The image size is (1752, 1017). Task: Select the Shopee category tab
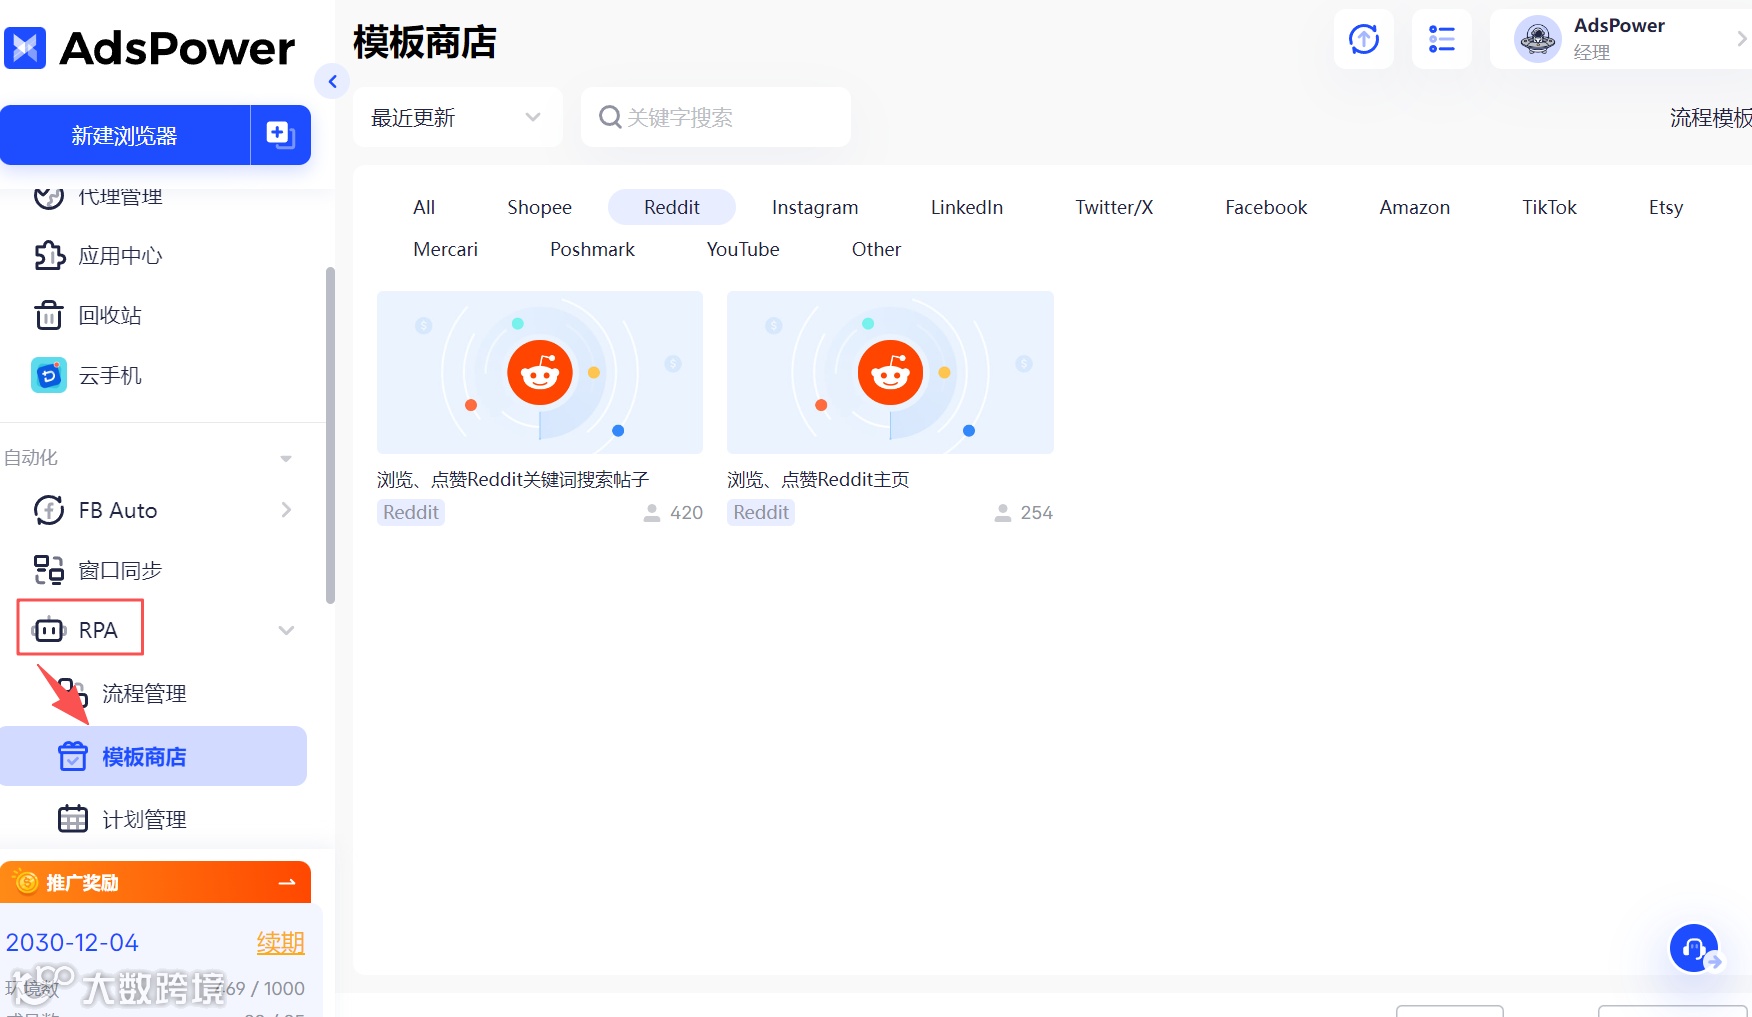click(539, 207)
